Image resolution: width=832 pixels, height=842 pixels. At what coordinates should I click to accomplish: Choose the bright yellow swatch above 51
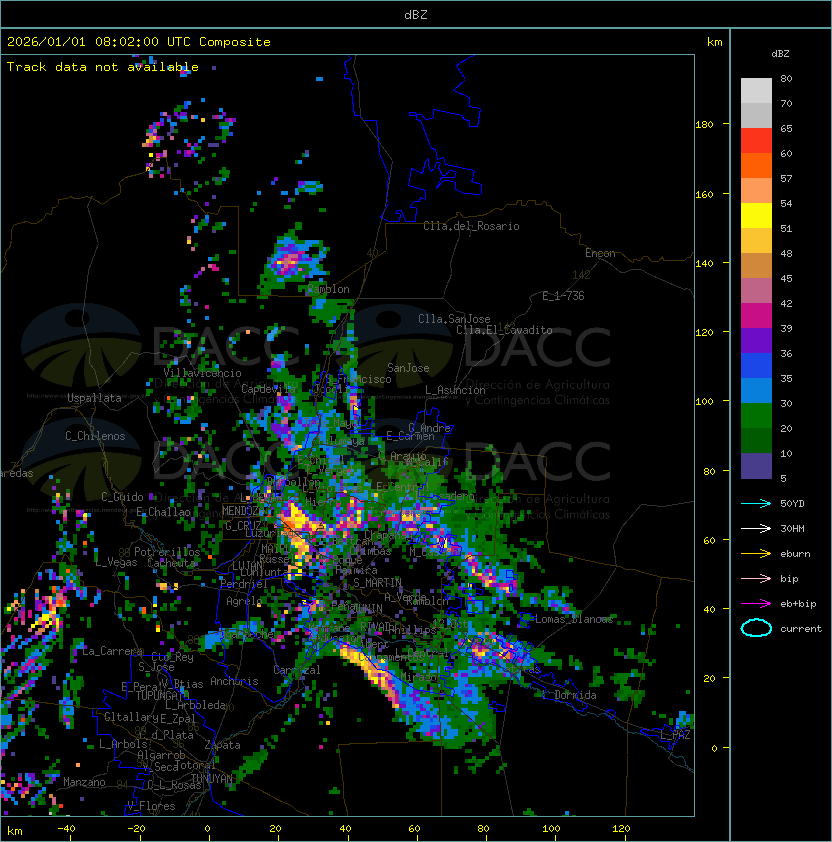(756, 215)
